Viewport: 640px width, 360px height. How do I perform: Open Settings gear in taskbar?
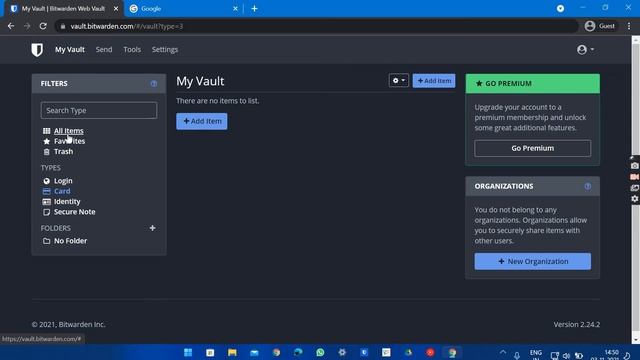[342, 353]
